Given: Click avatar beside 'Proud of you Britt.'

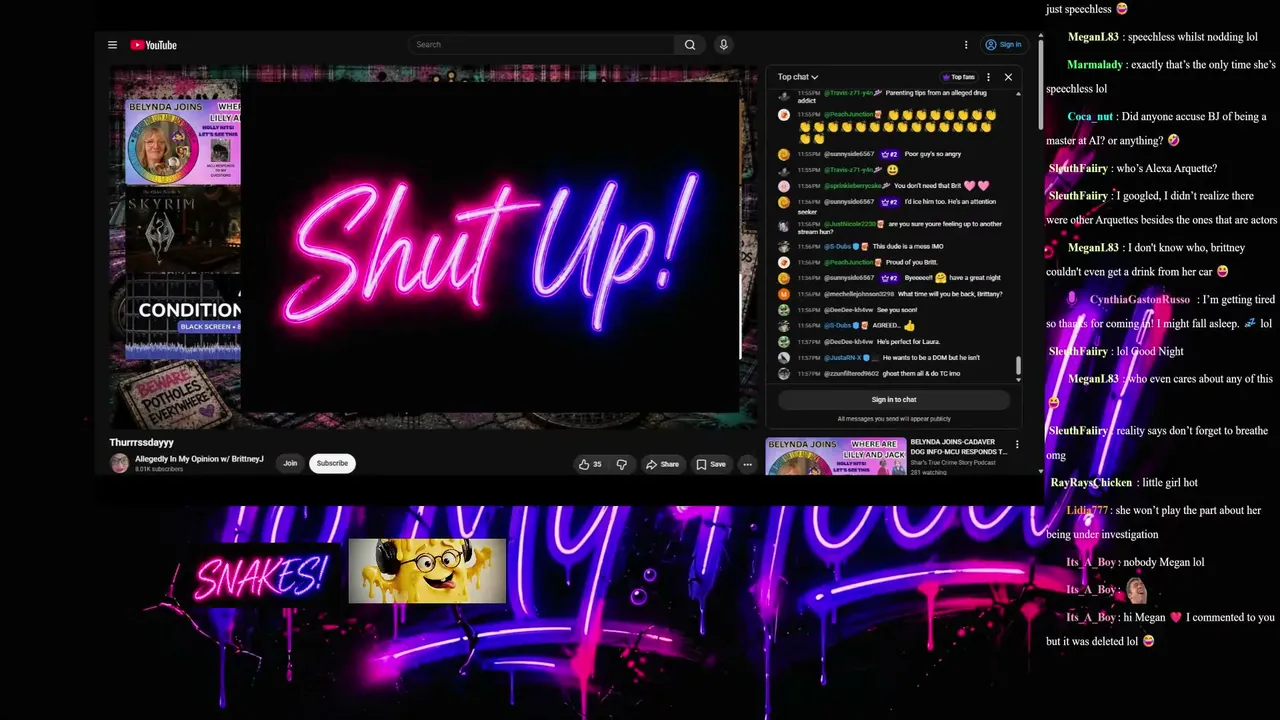Looking at the screenshot, I should tap(784, 262).
